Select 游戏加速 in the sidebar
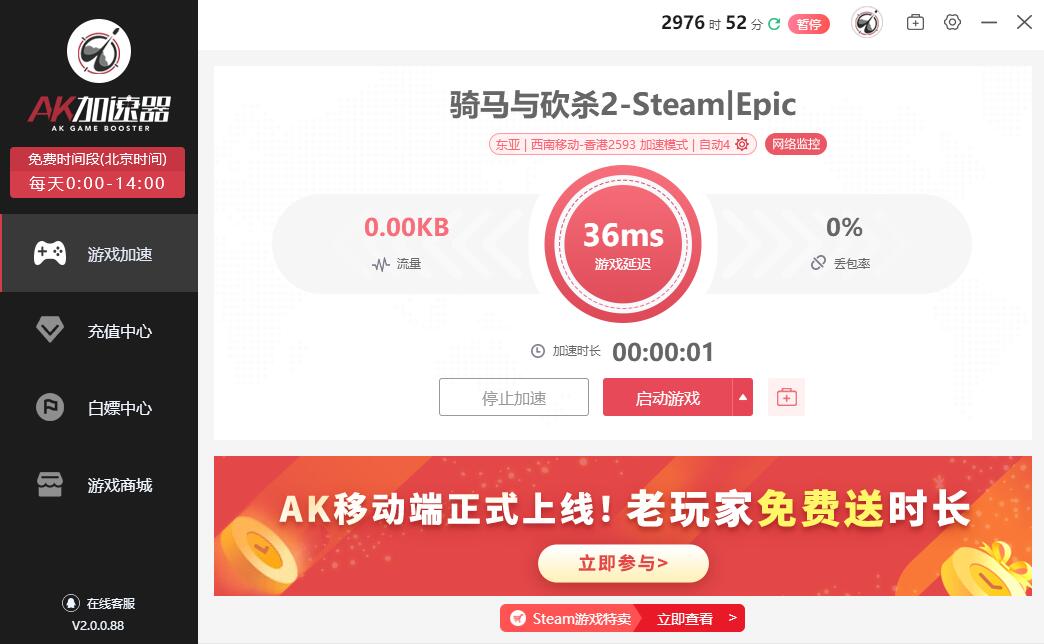1044x644 pixels. pos(99,254)
